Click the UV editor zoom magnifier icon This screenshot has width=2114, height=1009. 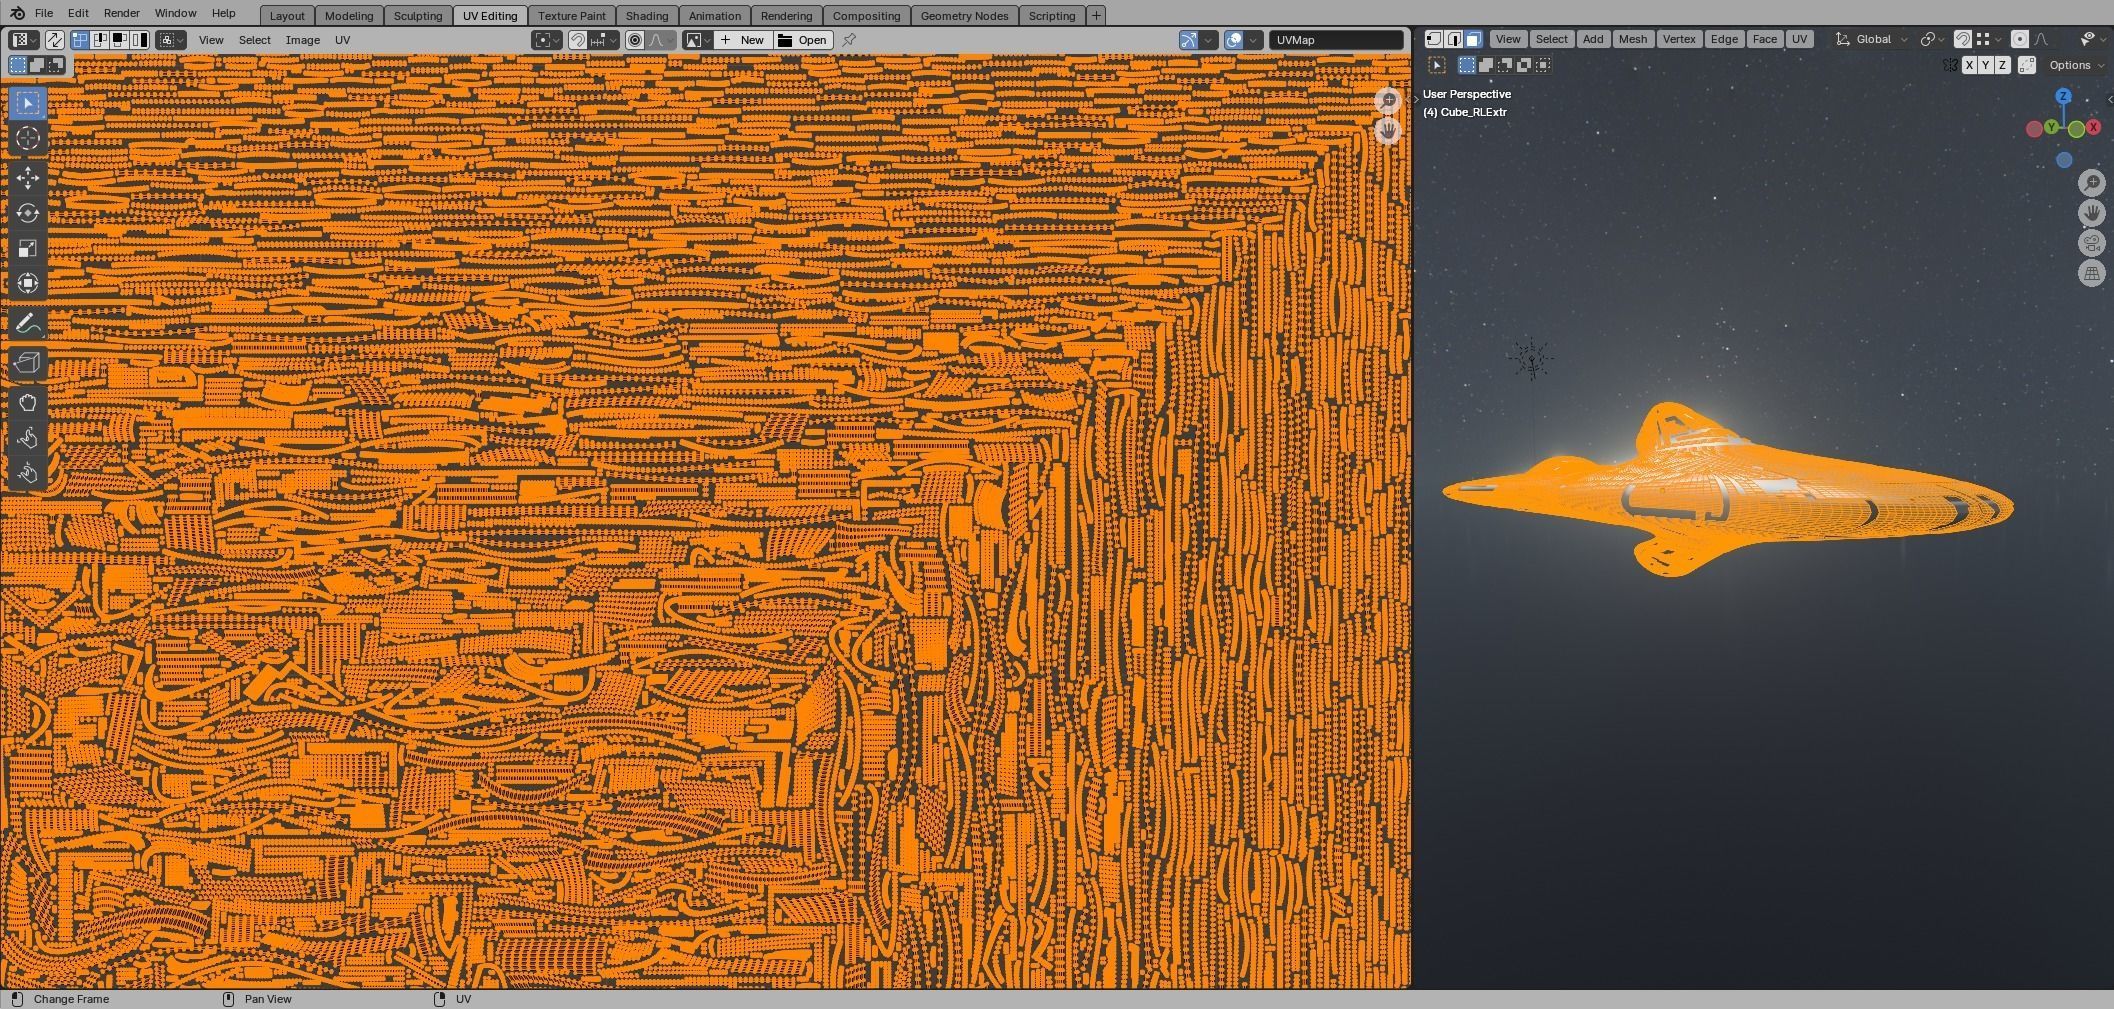tap(1388, 100)
